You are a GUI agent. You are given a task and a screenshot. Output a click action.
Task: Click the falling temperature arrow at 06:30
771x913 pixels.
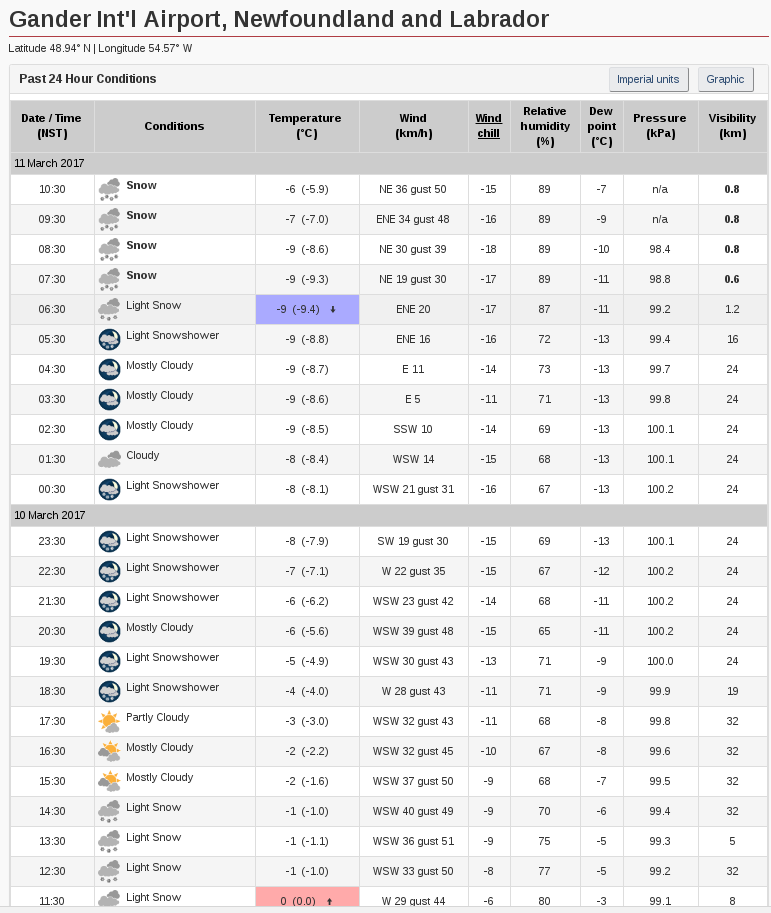coord(333,310)
